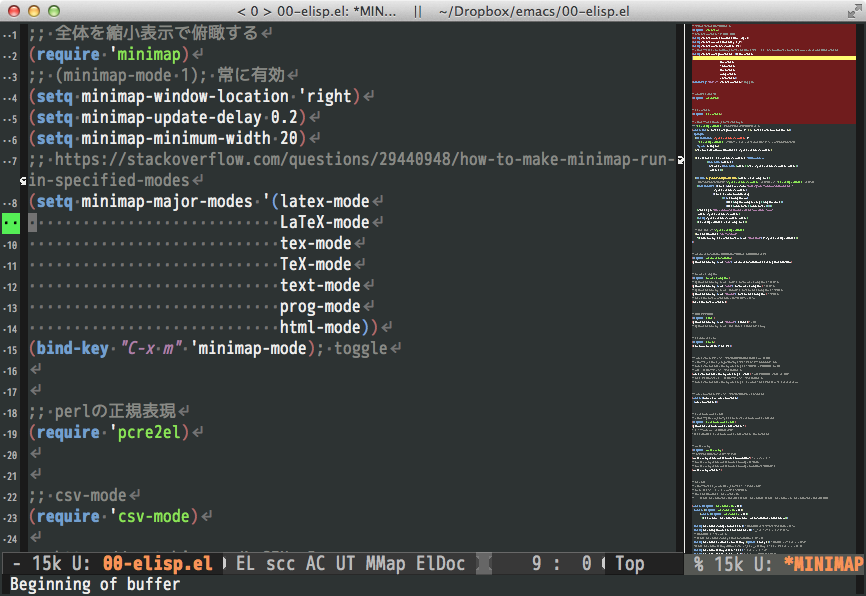Click the 'U:' coding indicator in left mode line
Screen dimensions: 866x596
81,563
